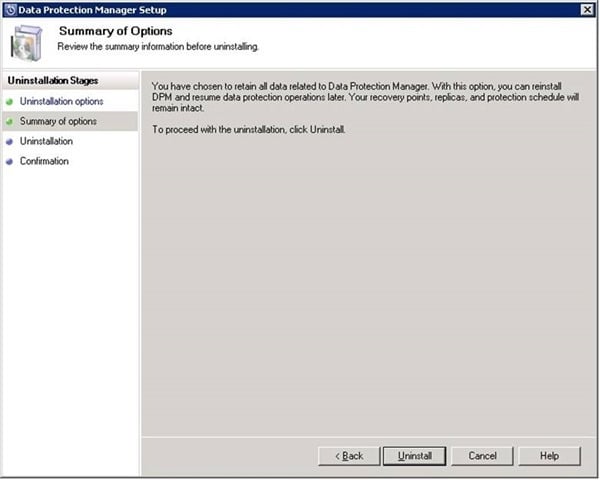Click the blue bullet beside Confirmation

pos(10,162)
